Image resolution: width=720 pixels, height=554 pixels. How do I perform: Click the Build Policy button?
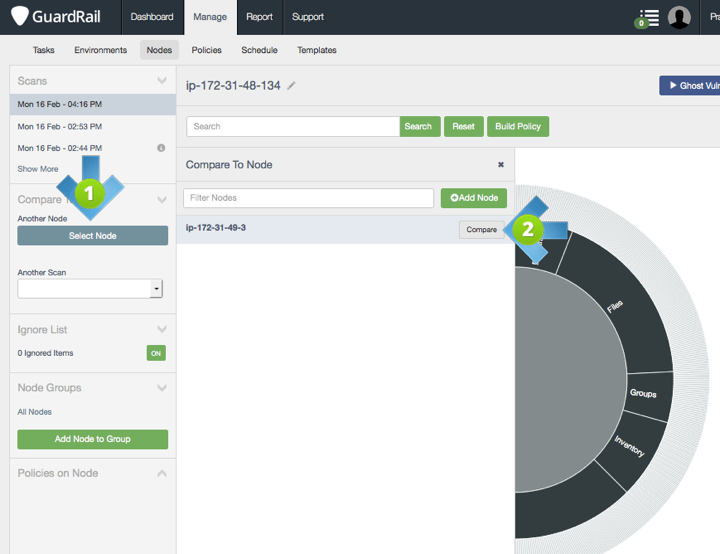pos(518,126)
